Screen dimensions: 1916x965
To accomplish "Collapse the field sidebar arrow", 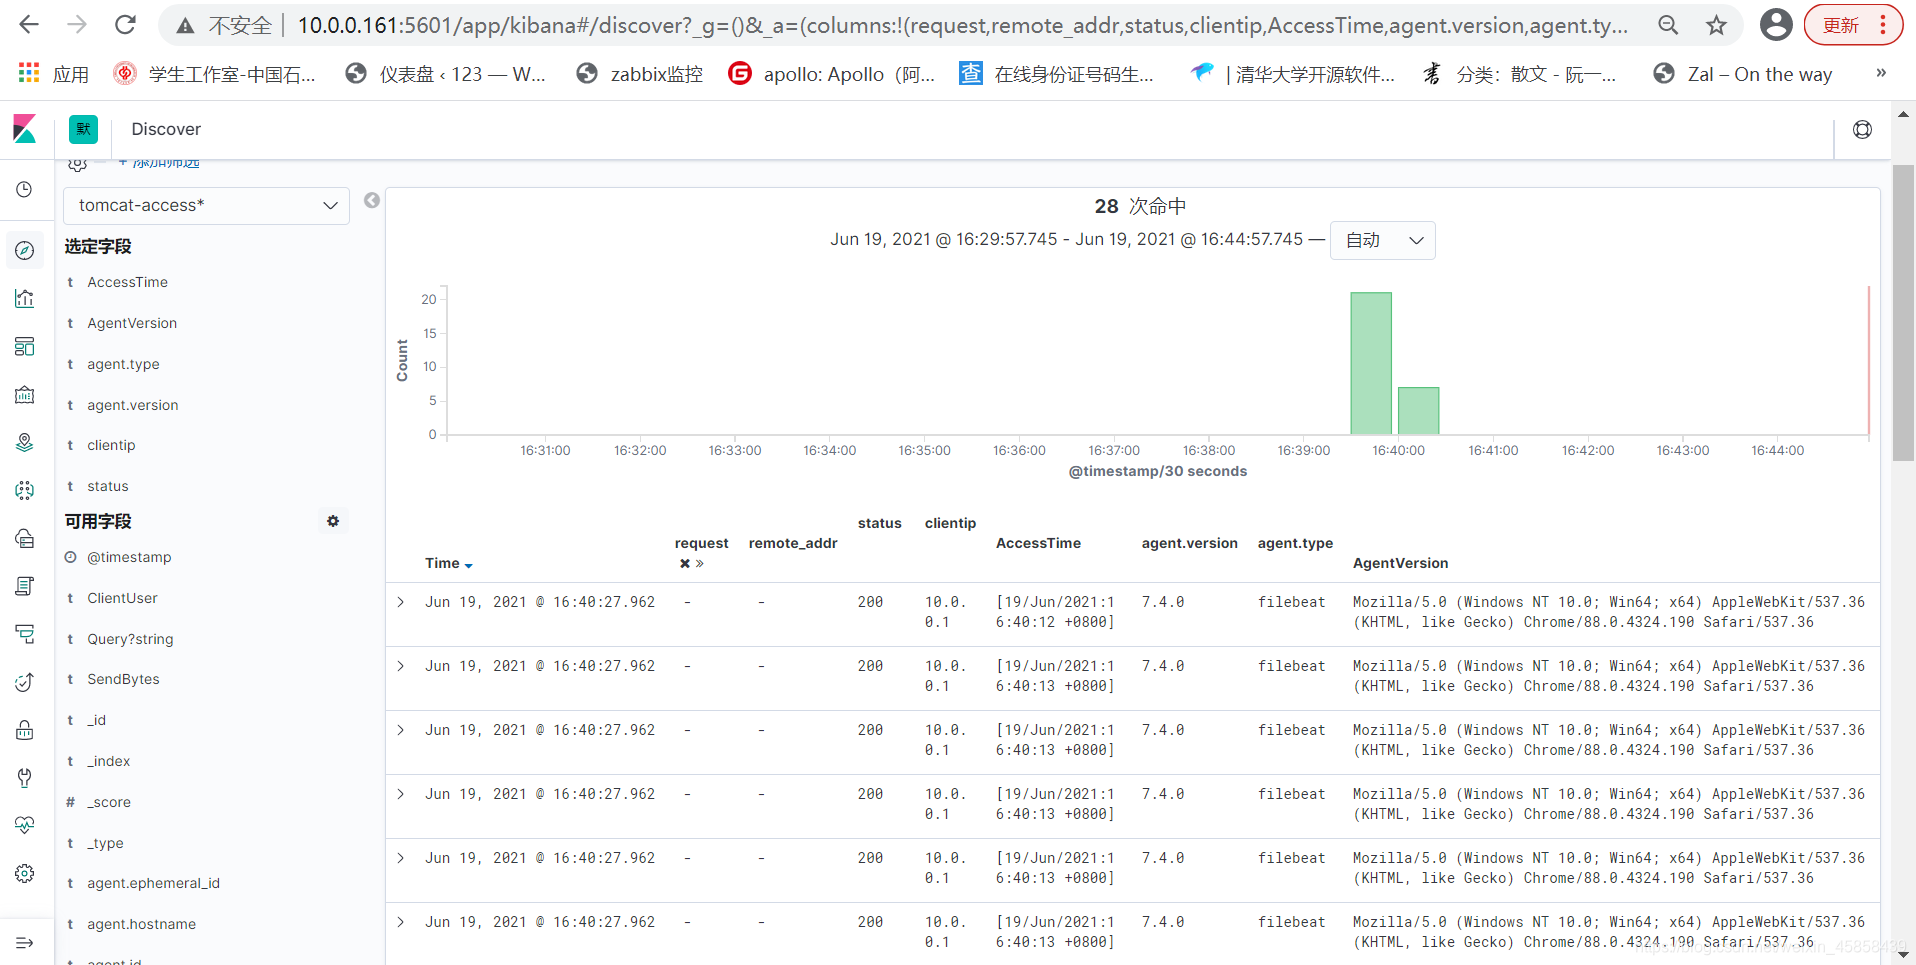I will [x=372, y=200].
